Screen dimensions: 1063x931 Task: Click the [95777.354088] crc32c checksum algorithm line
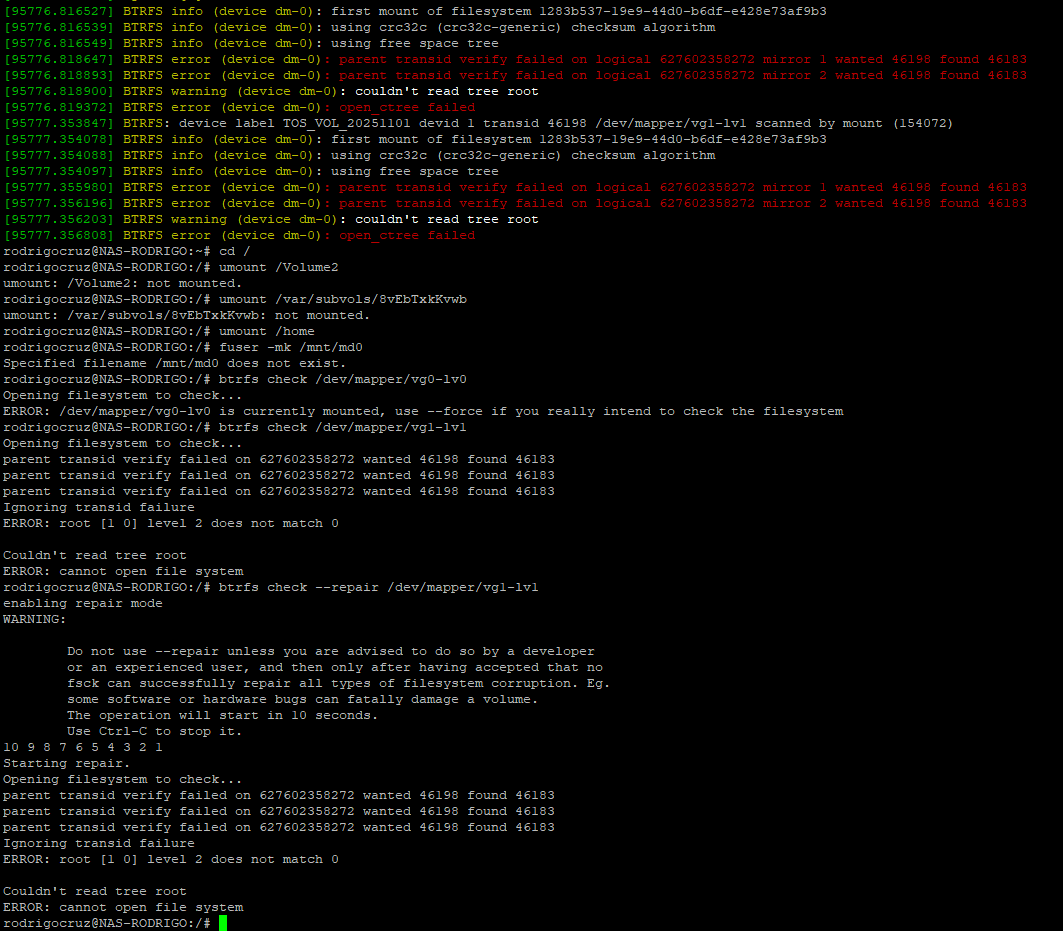359,155
